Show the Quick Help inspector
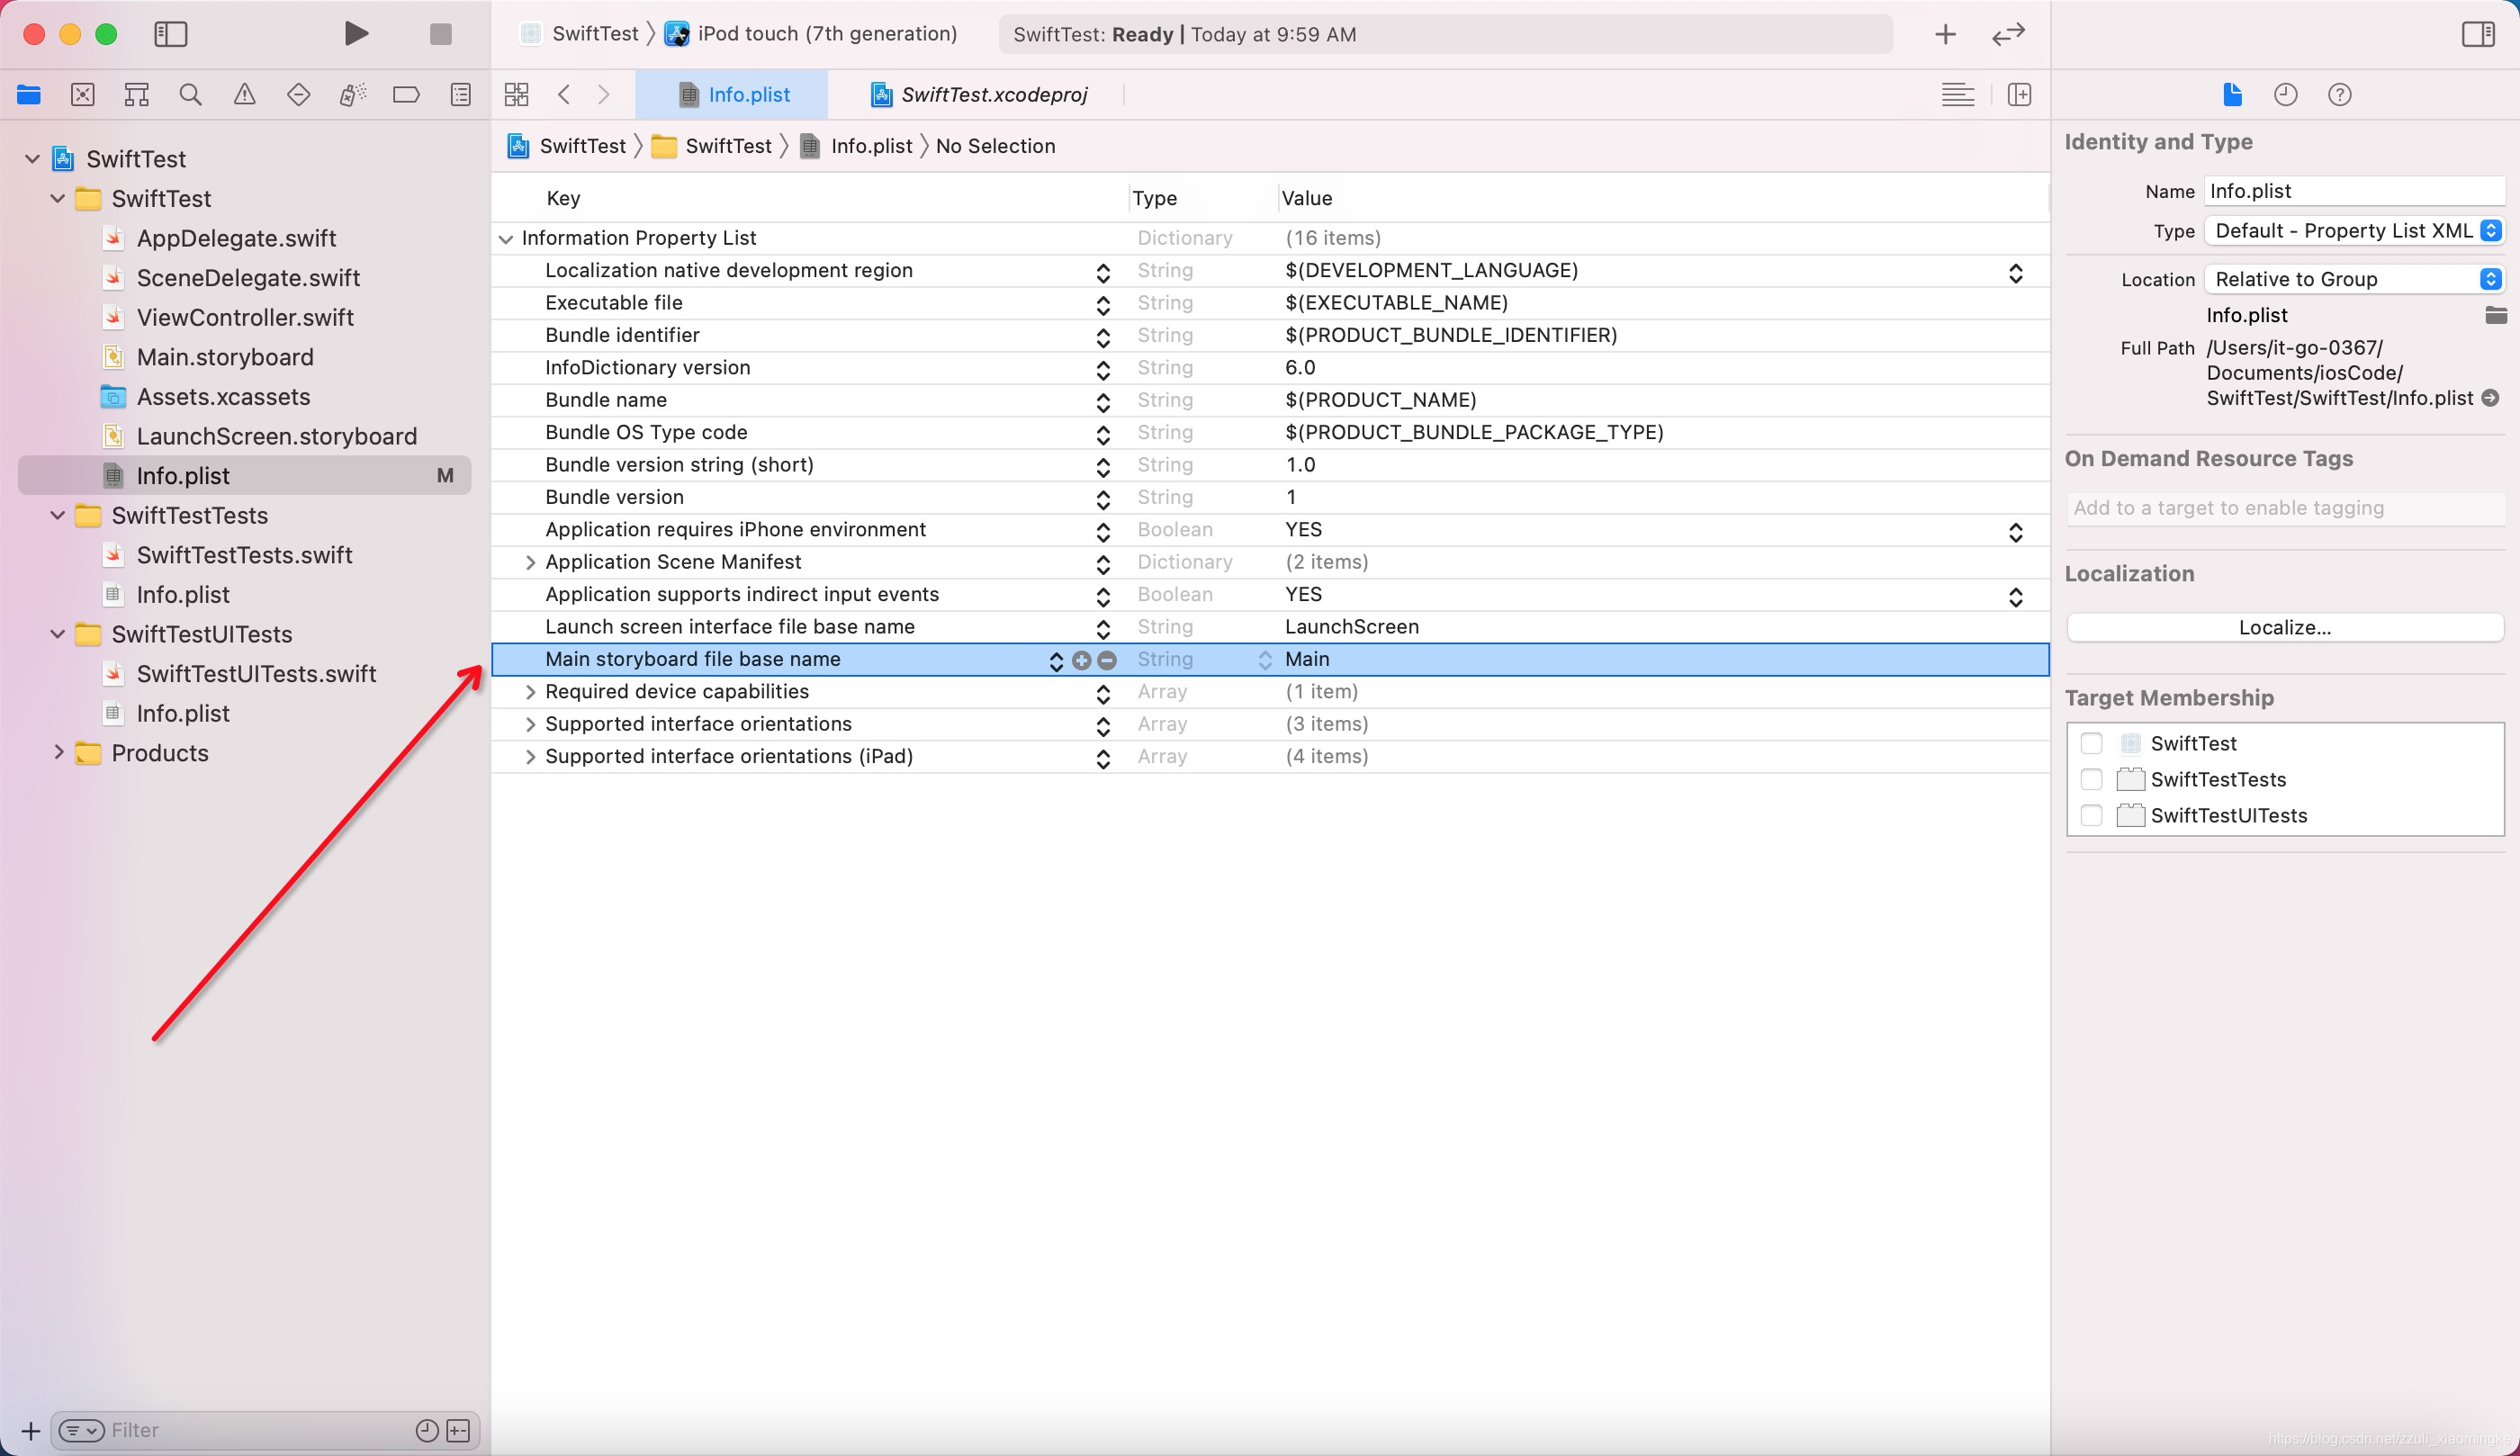 [x=2340, y=95]
